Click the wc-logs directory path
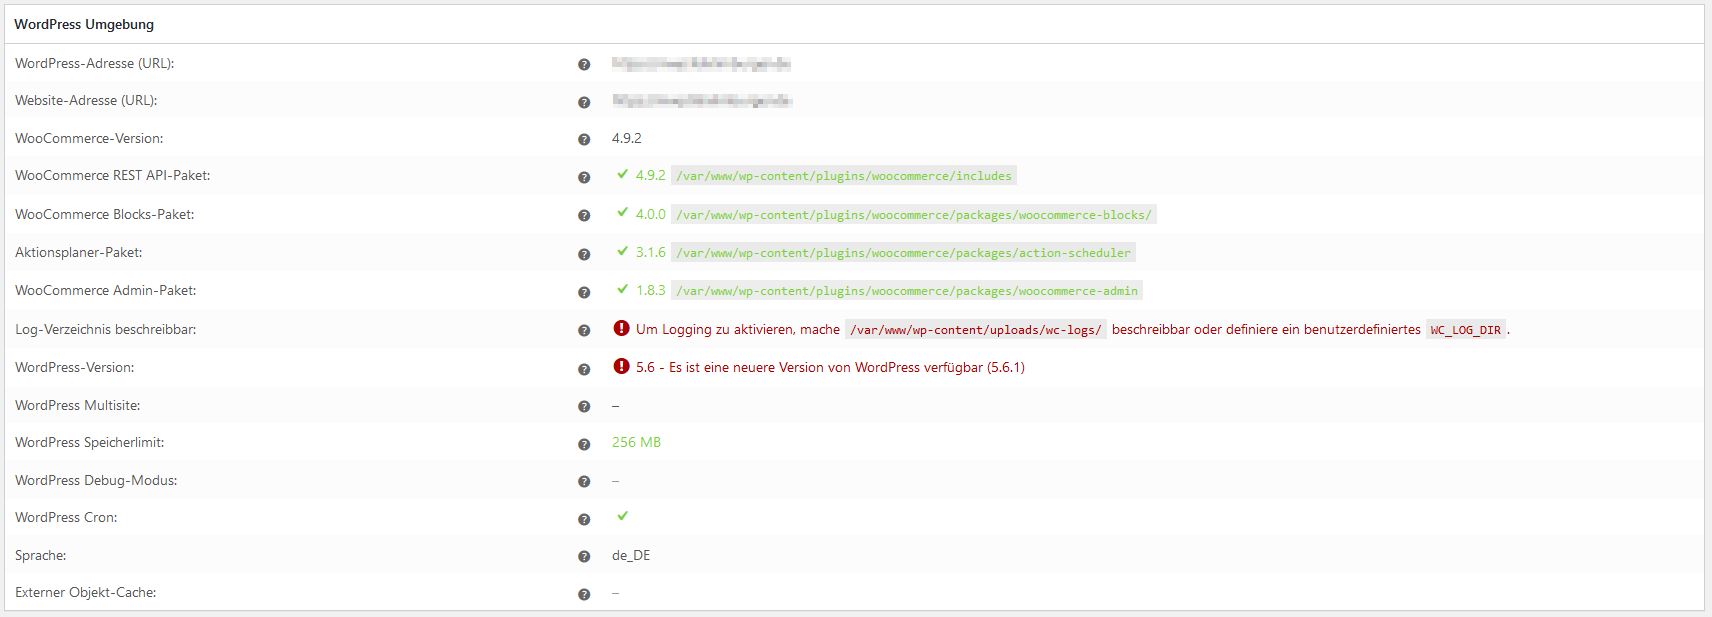Viewport: 1712px width, 617px height. (x=976, y=330)
